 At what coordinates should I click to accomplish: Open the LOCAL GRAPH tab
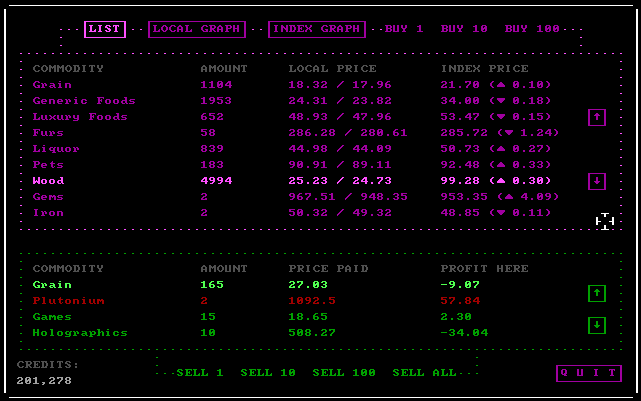196,29
